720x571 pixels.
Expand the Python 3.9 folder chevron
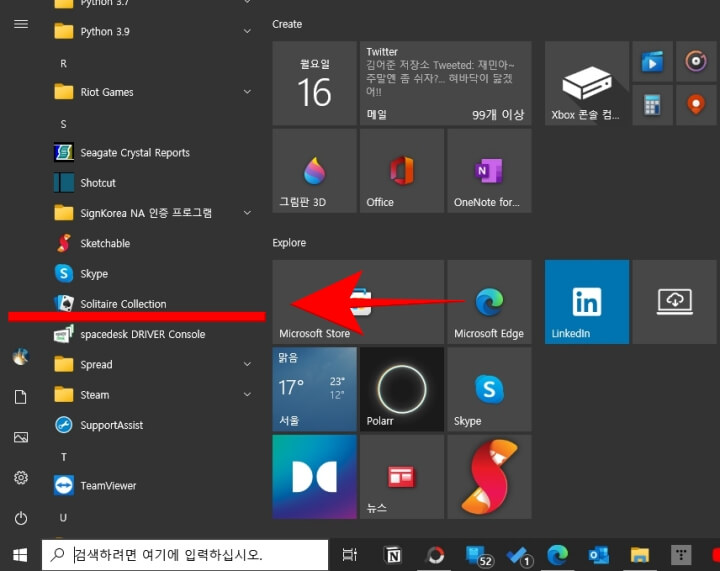[247, 31]
